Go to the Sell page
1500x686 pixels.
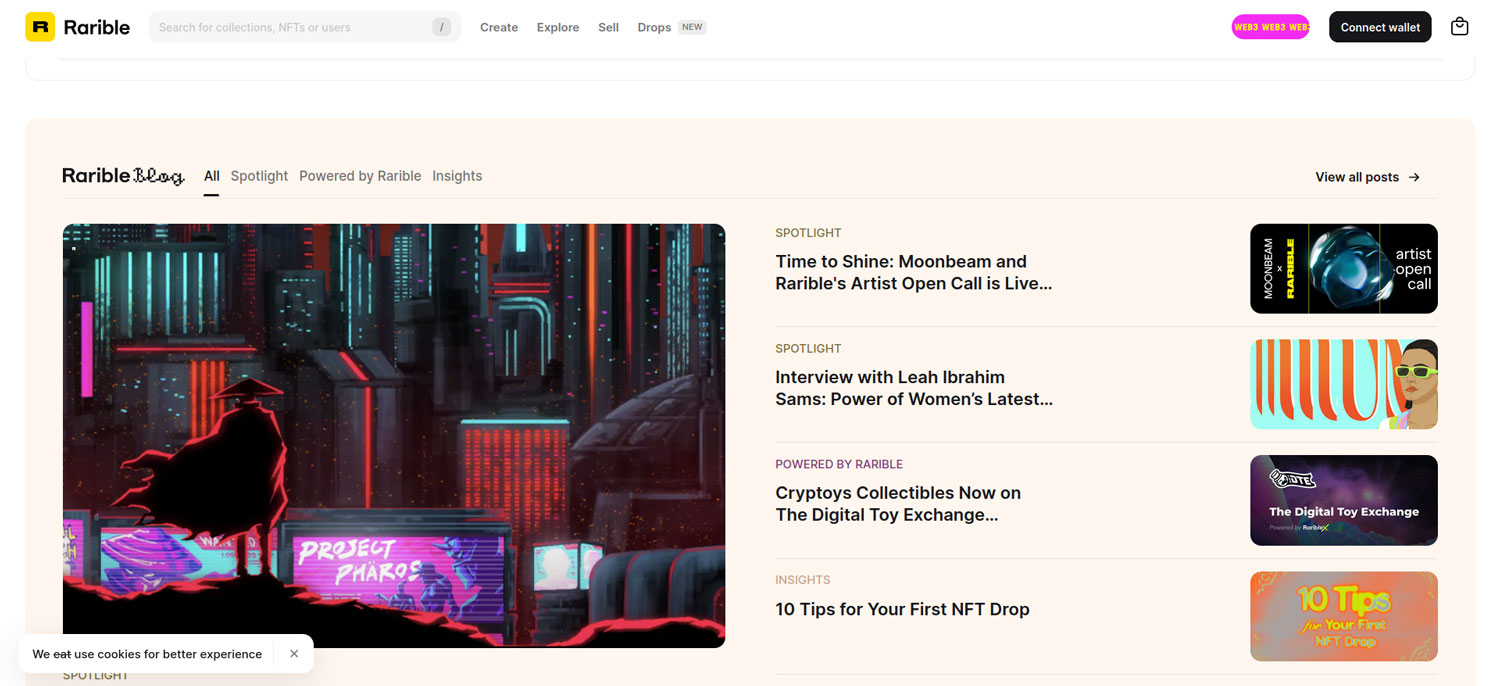point(609,27)
